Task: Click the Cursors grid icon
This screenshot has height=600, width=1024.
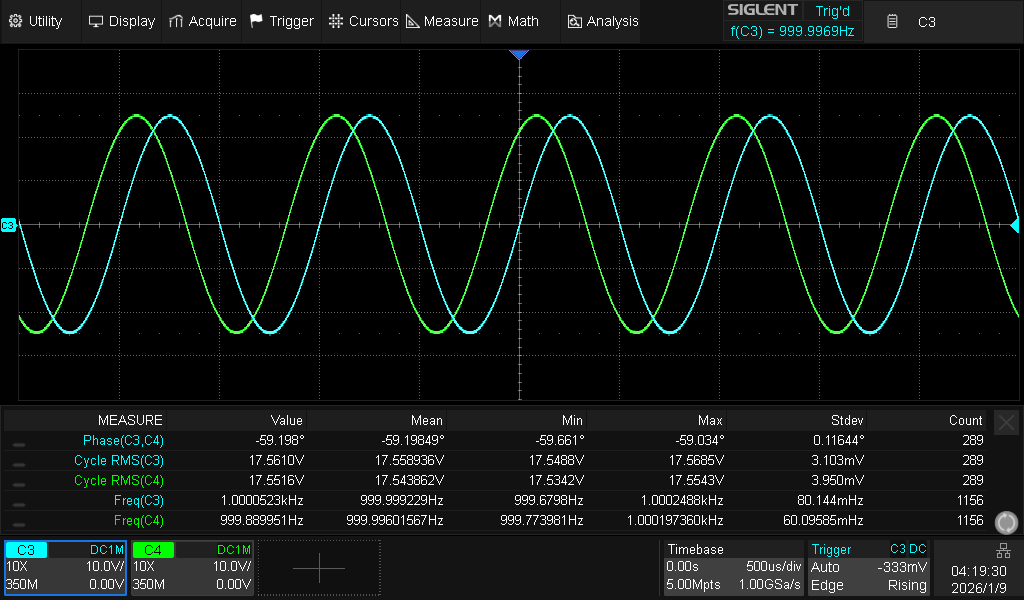Action: coord(336,21)
